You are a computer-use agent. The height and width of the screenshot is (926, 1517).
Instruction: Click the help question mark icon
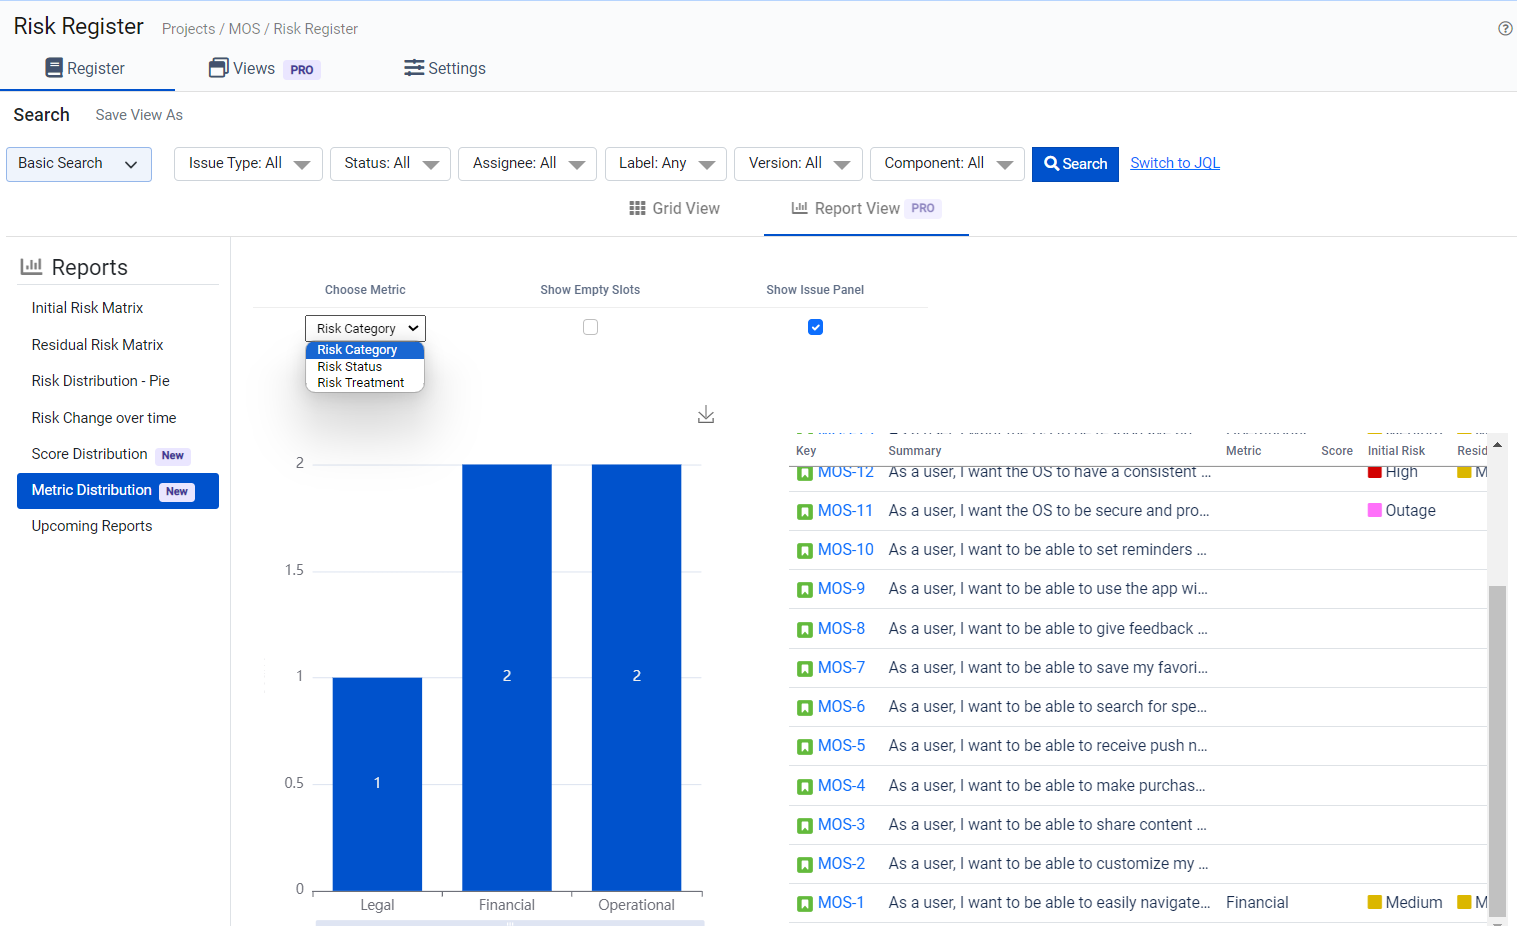1505,29
